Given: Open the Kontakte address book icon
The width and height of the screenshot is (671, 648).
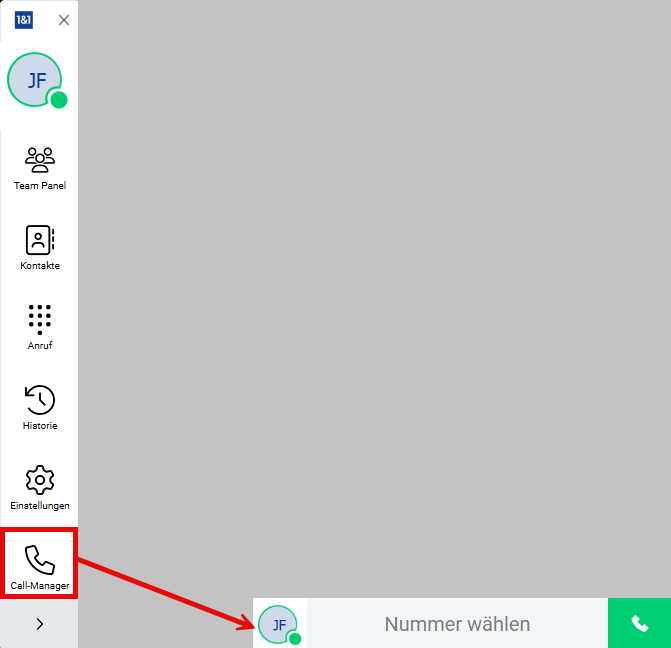Looking at the screenshot, I should pyautogui.click(x=40, y=240).
